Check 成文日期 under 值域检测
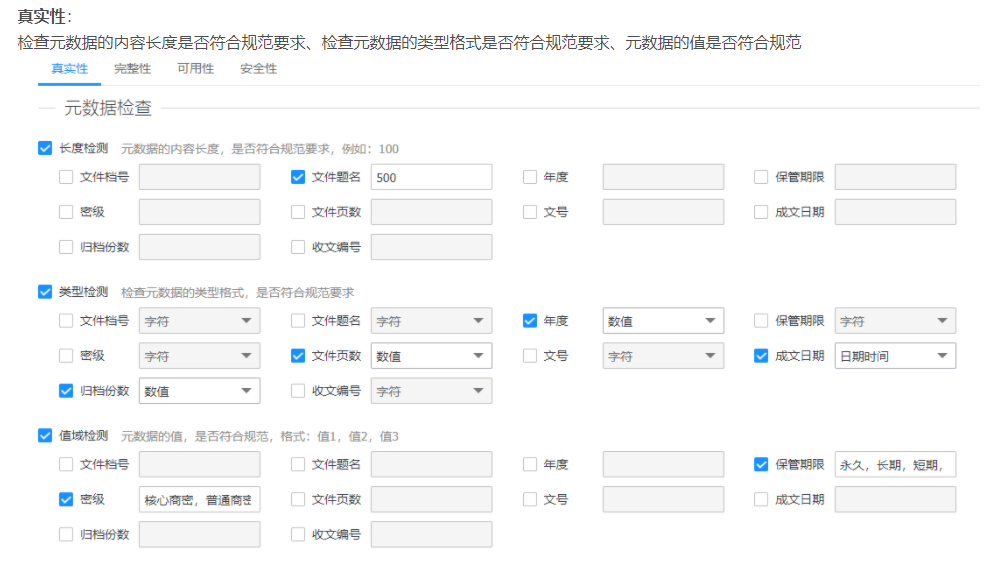The image size is (985, 570). click(x=761, y=499)
